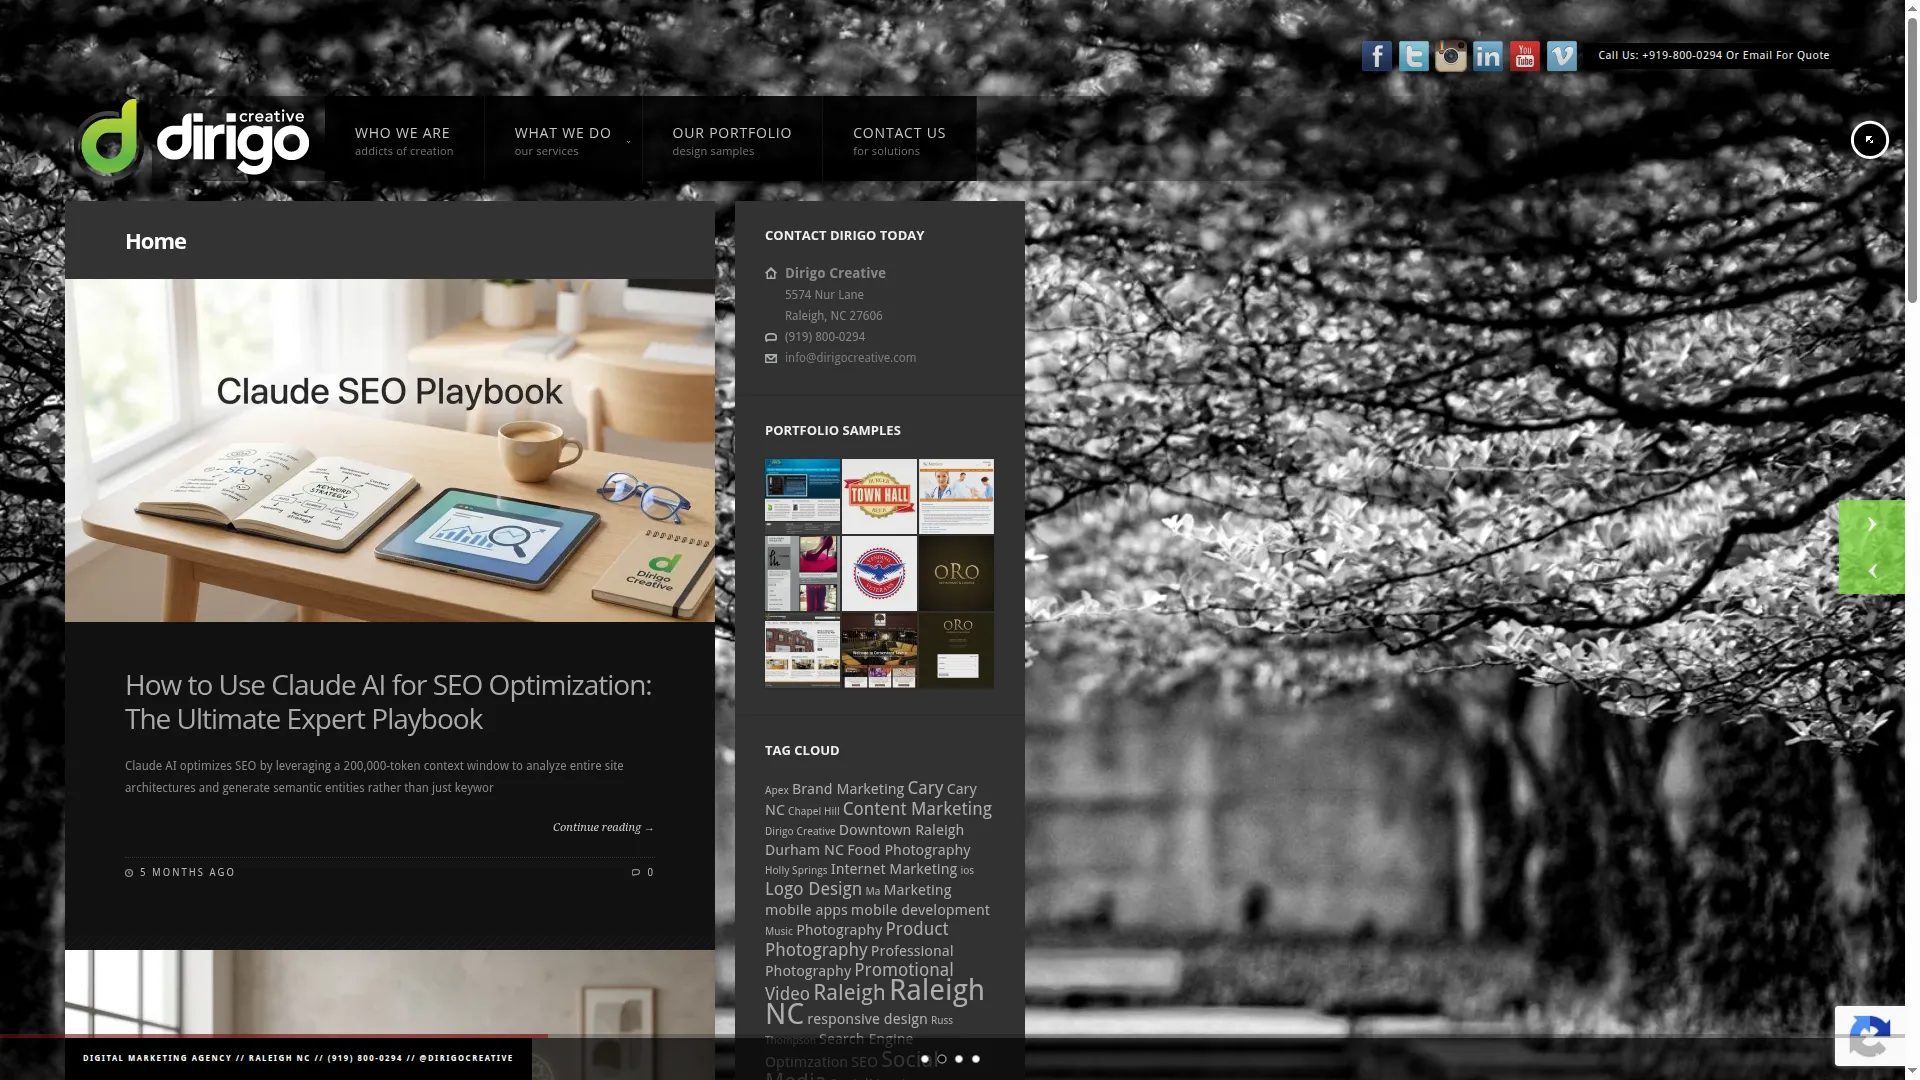Screen dimensions: 1920x1080
Task: Select the Brand Marketing tag
Action: tap(848, 789)
